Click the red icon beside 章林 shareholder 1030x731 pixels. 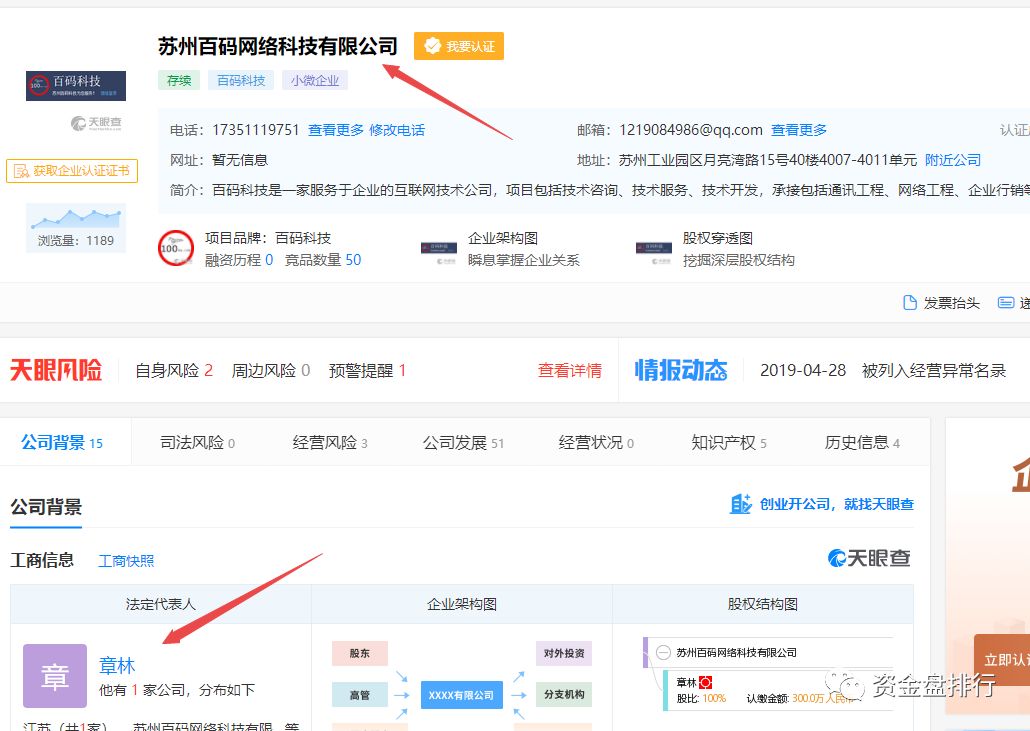pyautogui.click(x=705, y=682)
